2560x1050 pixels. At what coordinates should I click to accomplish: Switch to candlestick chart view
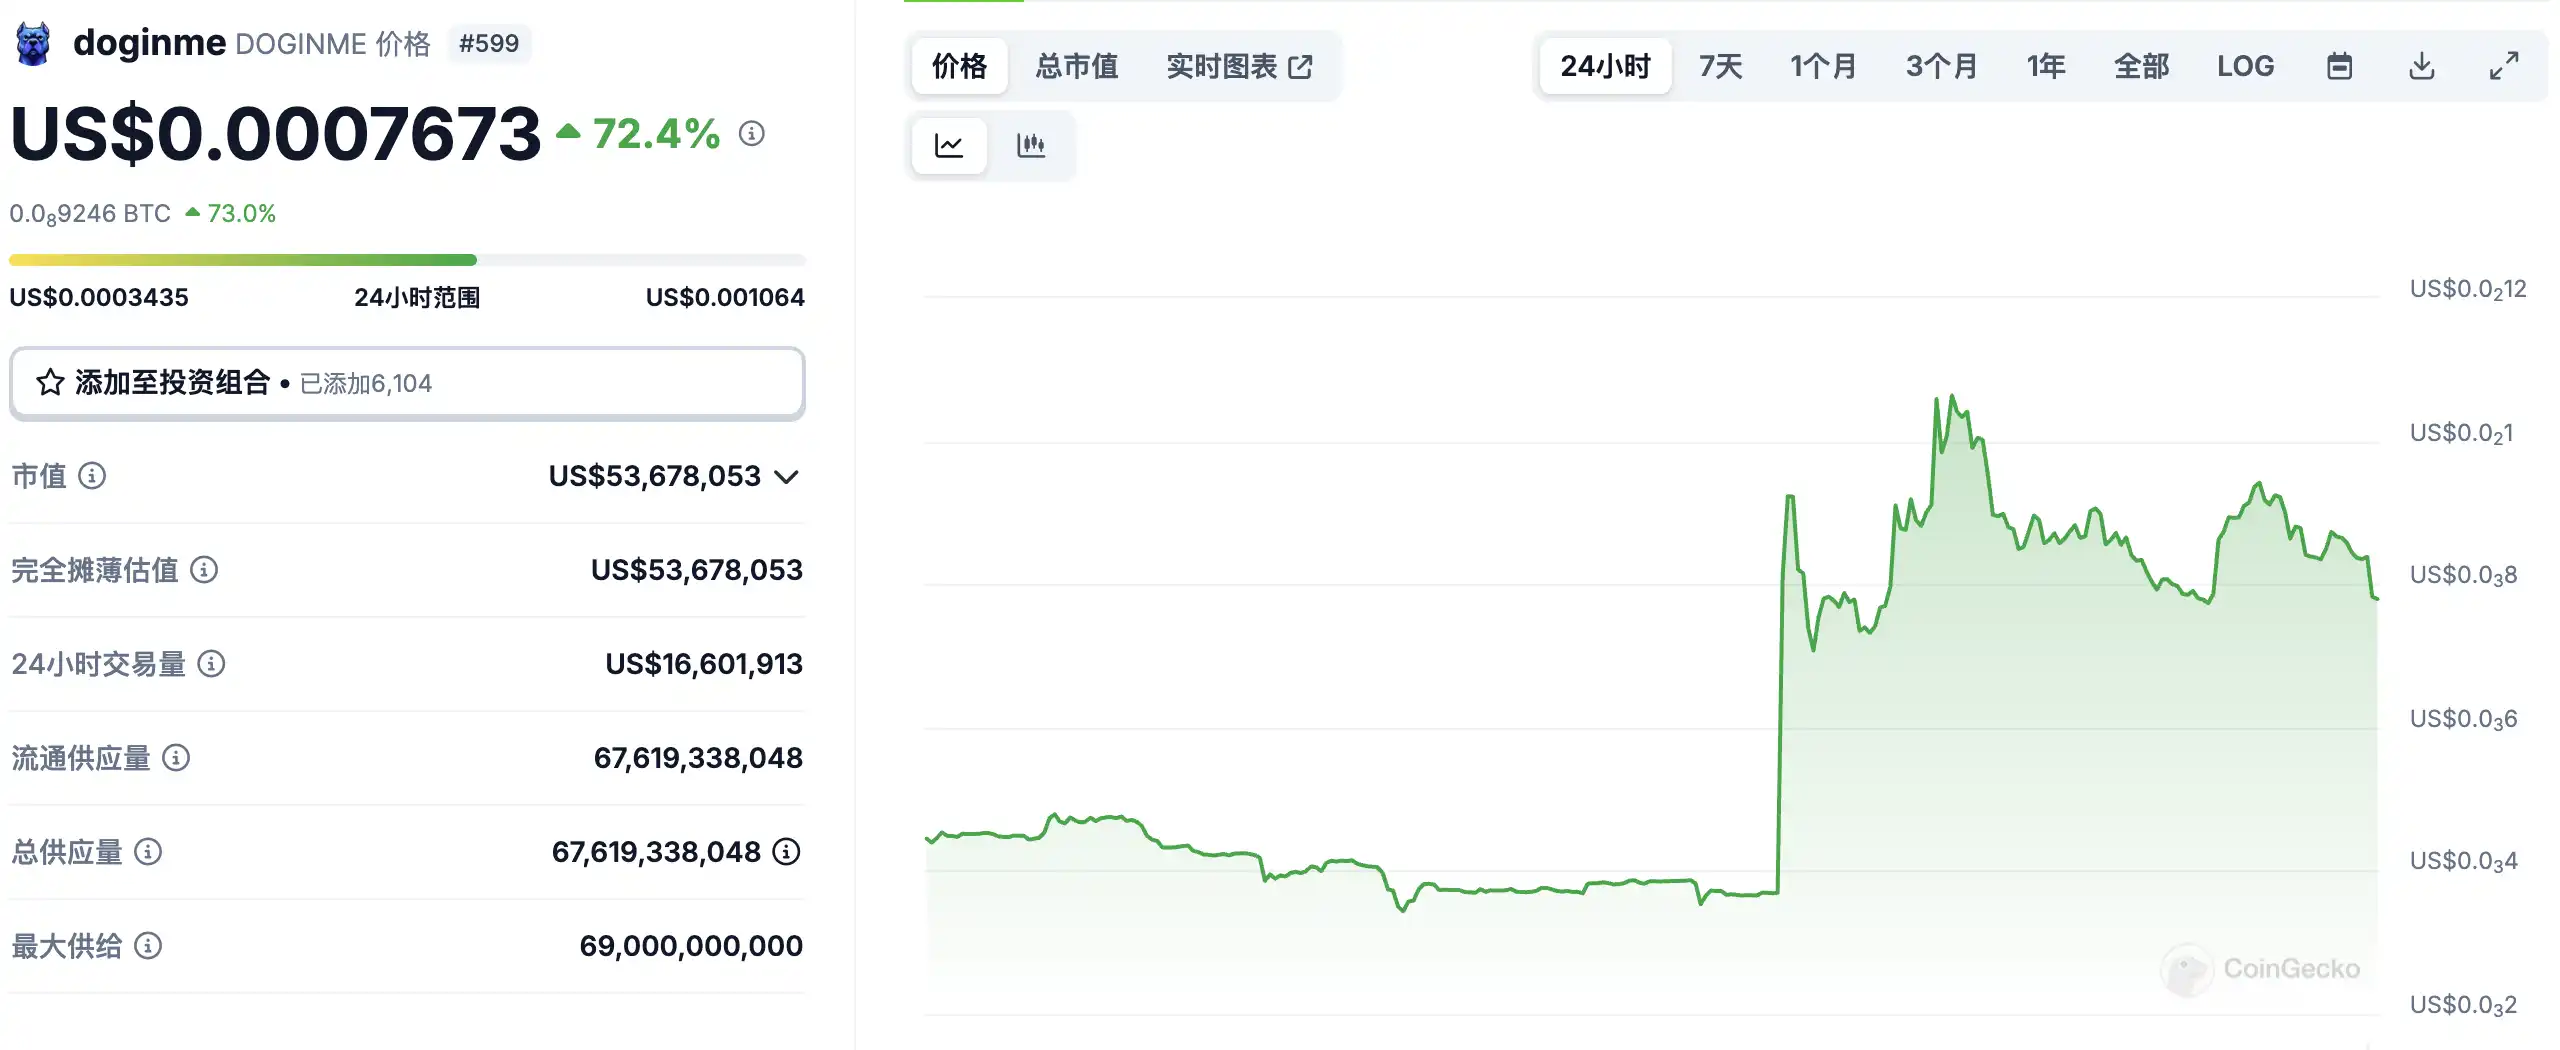[1031, 146]
